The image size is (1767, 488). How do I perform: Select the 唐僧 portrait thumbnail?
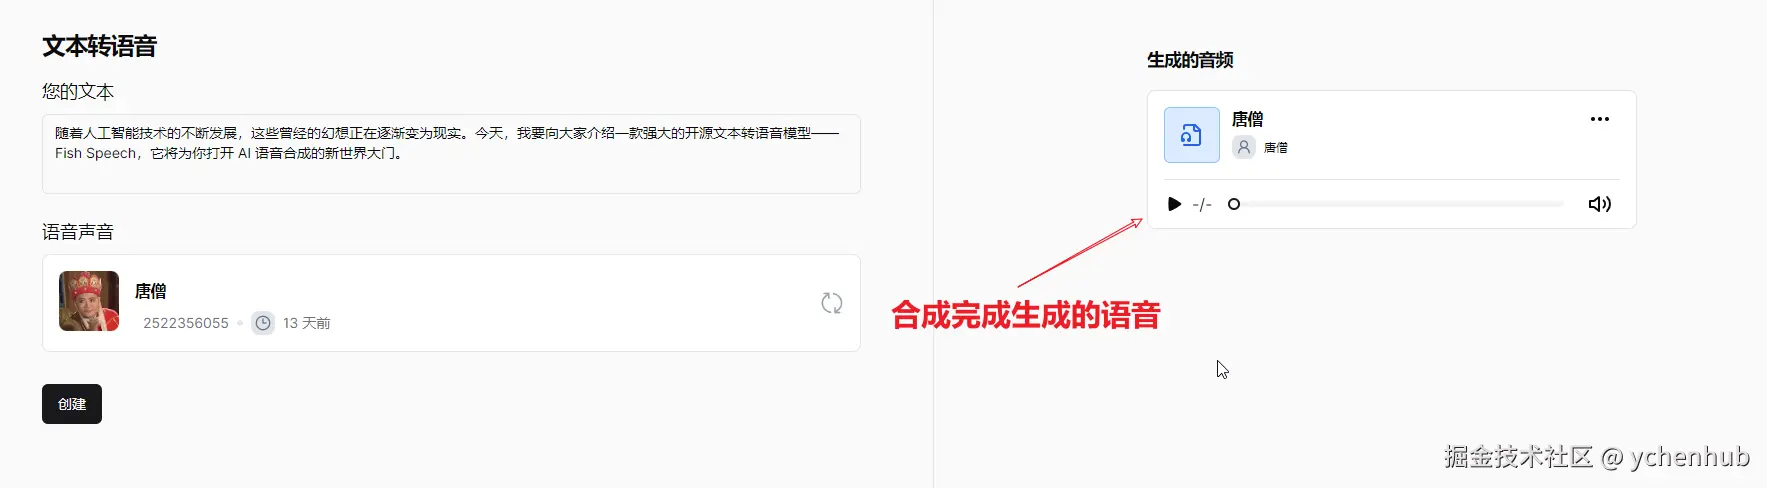coord(89,301)
